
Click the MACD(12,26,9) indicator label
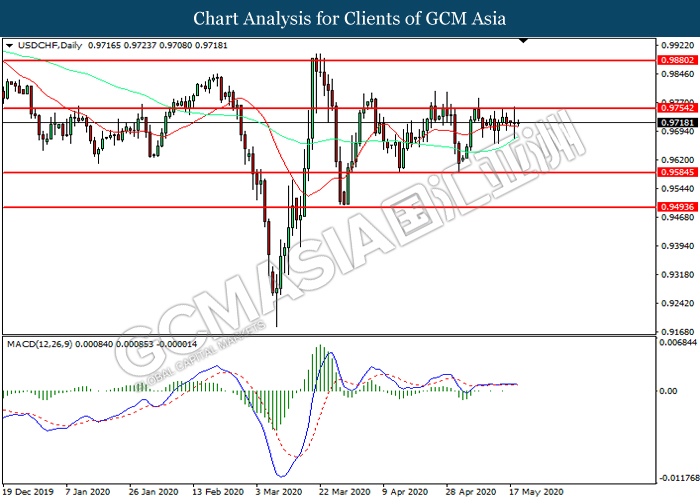tap(39, 344)
